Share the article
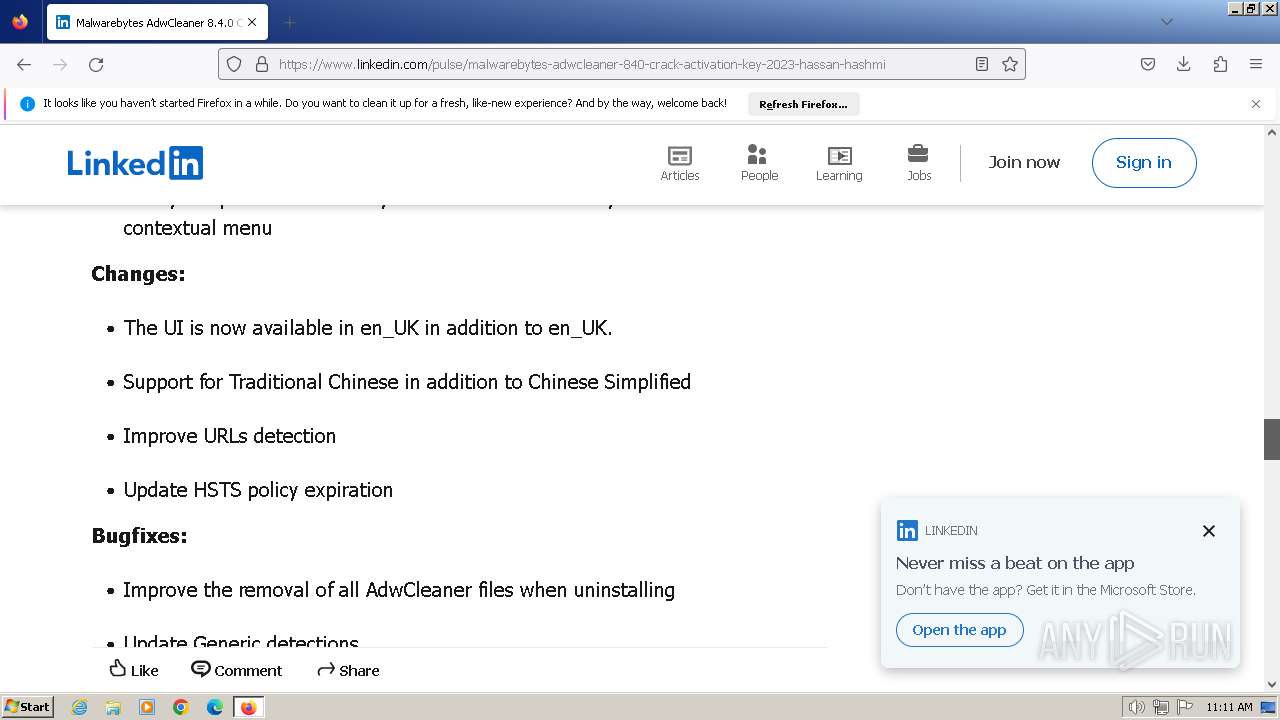Image resolution: width=1280 pixels, height=720 pixels. coord(348,670)
